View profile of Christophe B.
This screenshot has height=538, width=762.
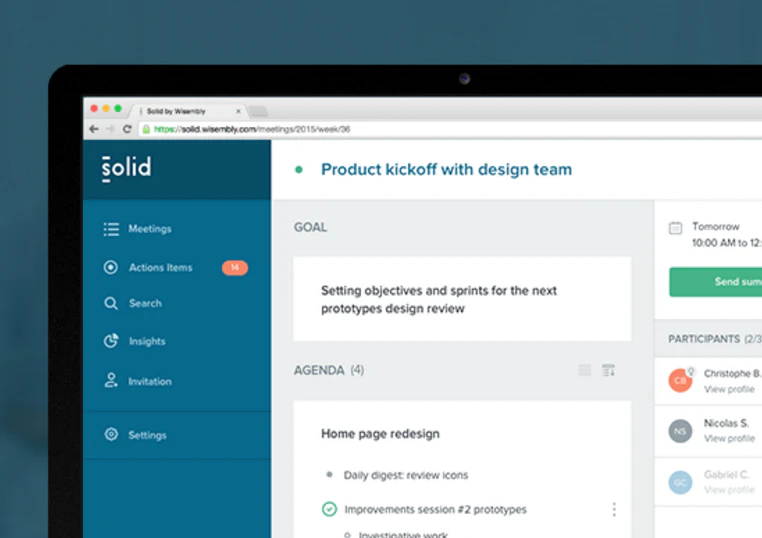pos(729,389)
